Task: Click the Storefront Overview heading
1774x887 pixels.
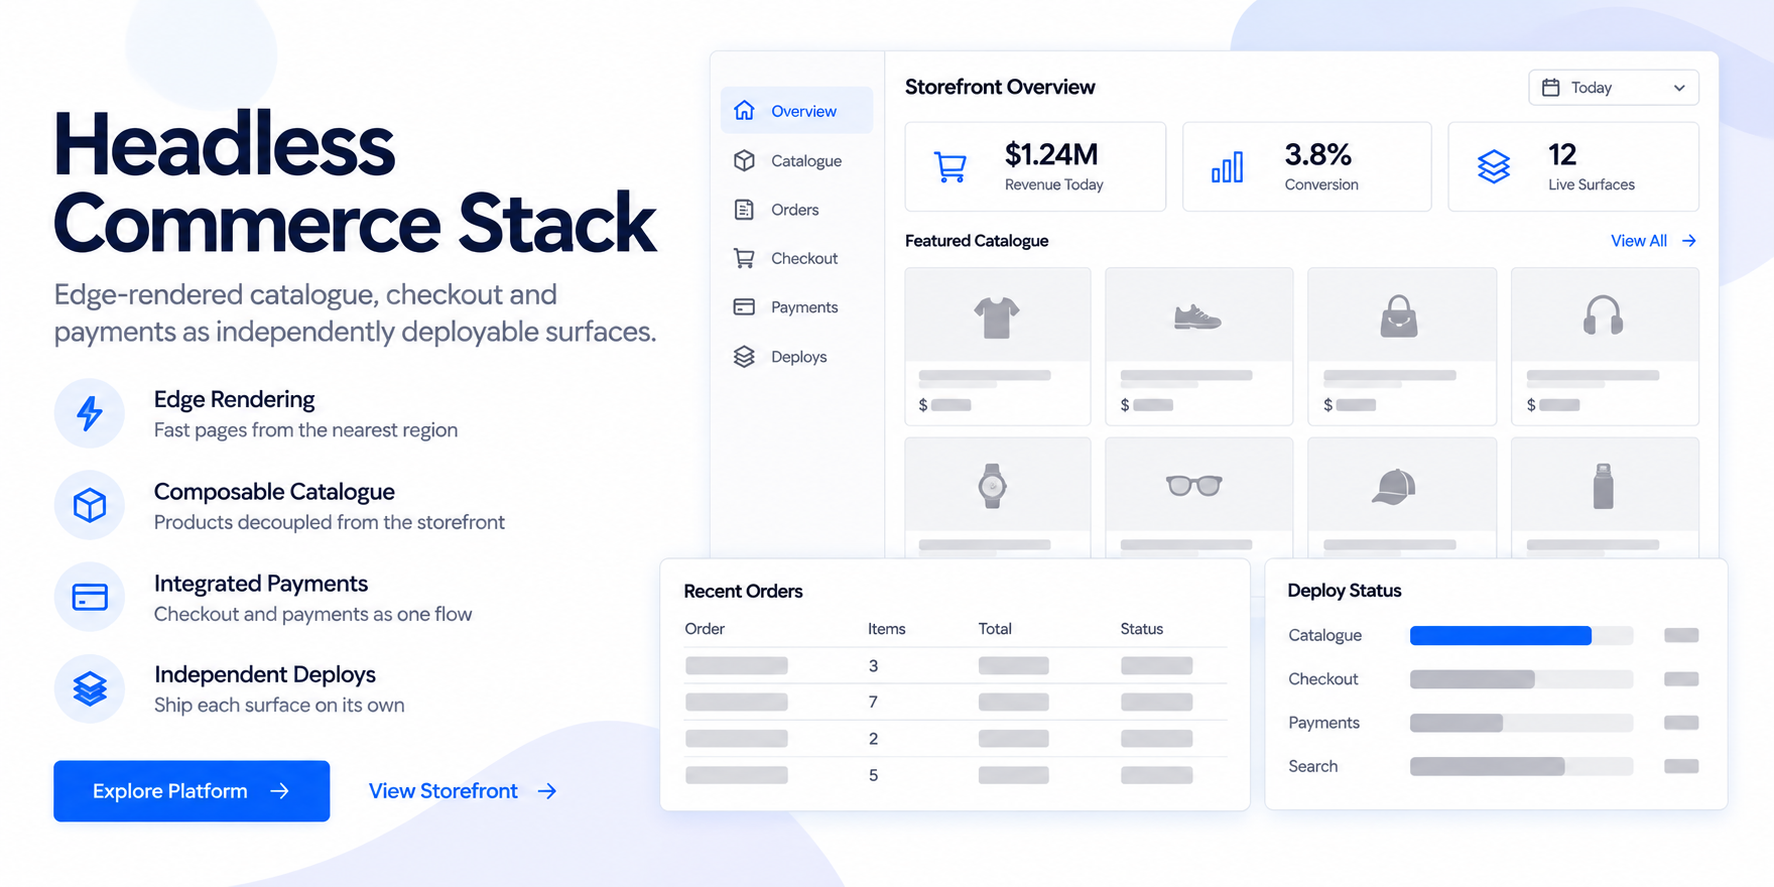Action: [x=1000, y=87]
